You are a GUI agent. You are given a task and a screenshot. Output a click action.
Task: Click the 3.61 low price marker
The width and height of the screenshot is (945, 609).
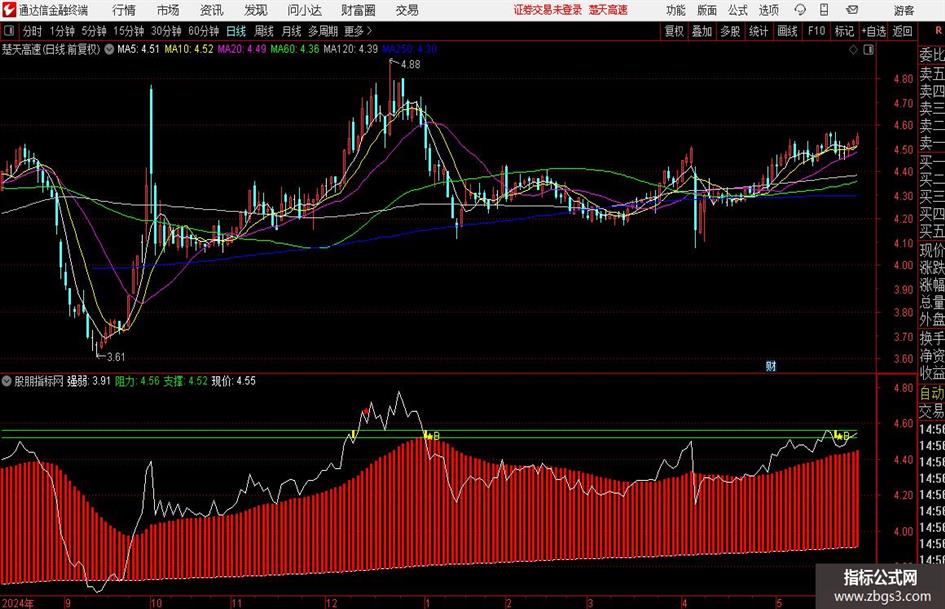pyautogui.click(x=116, y=357)
